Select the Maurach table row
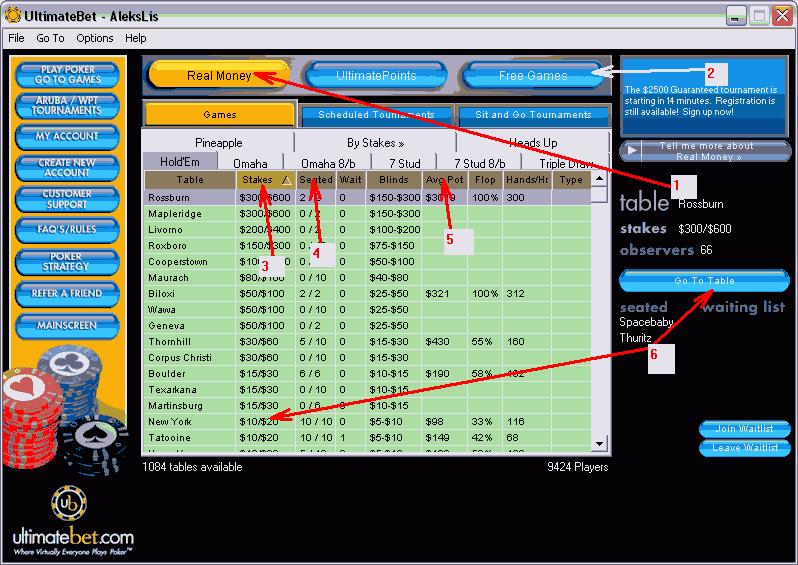The image size is (798, 565). (367, 278)
